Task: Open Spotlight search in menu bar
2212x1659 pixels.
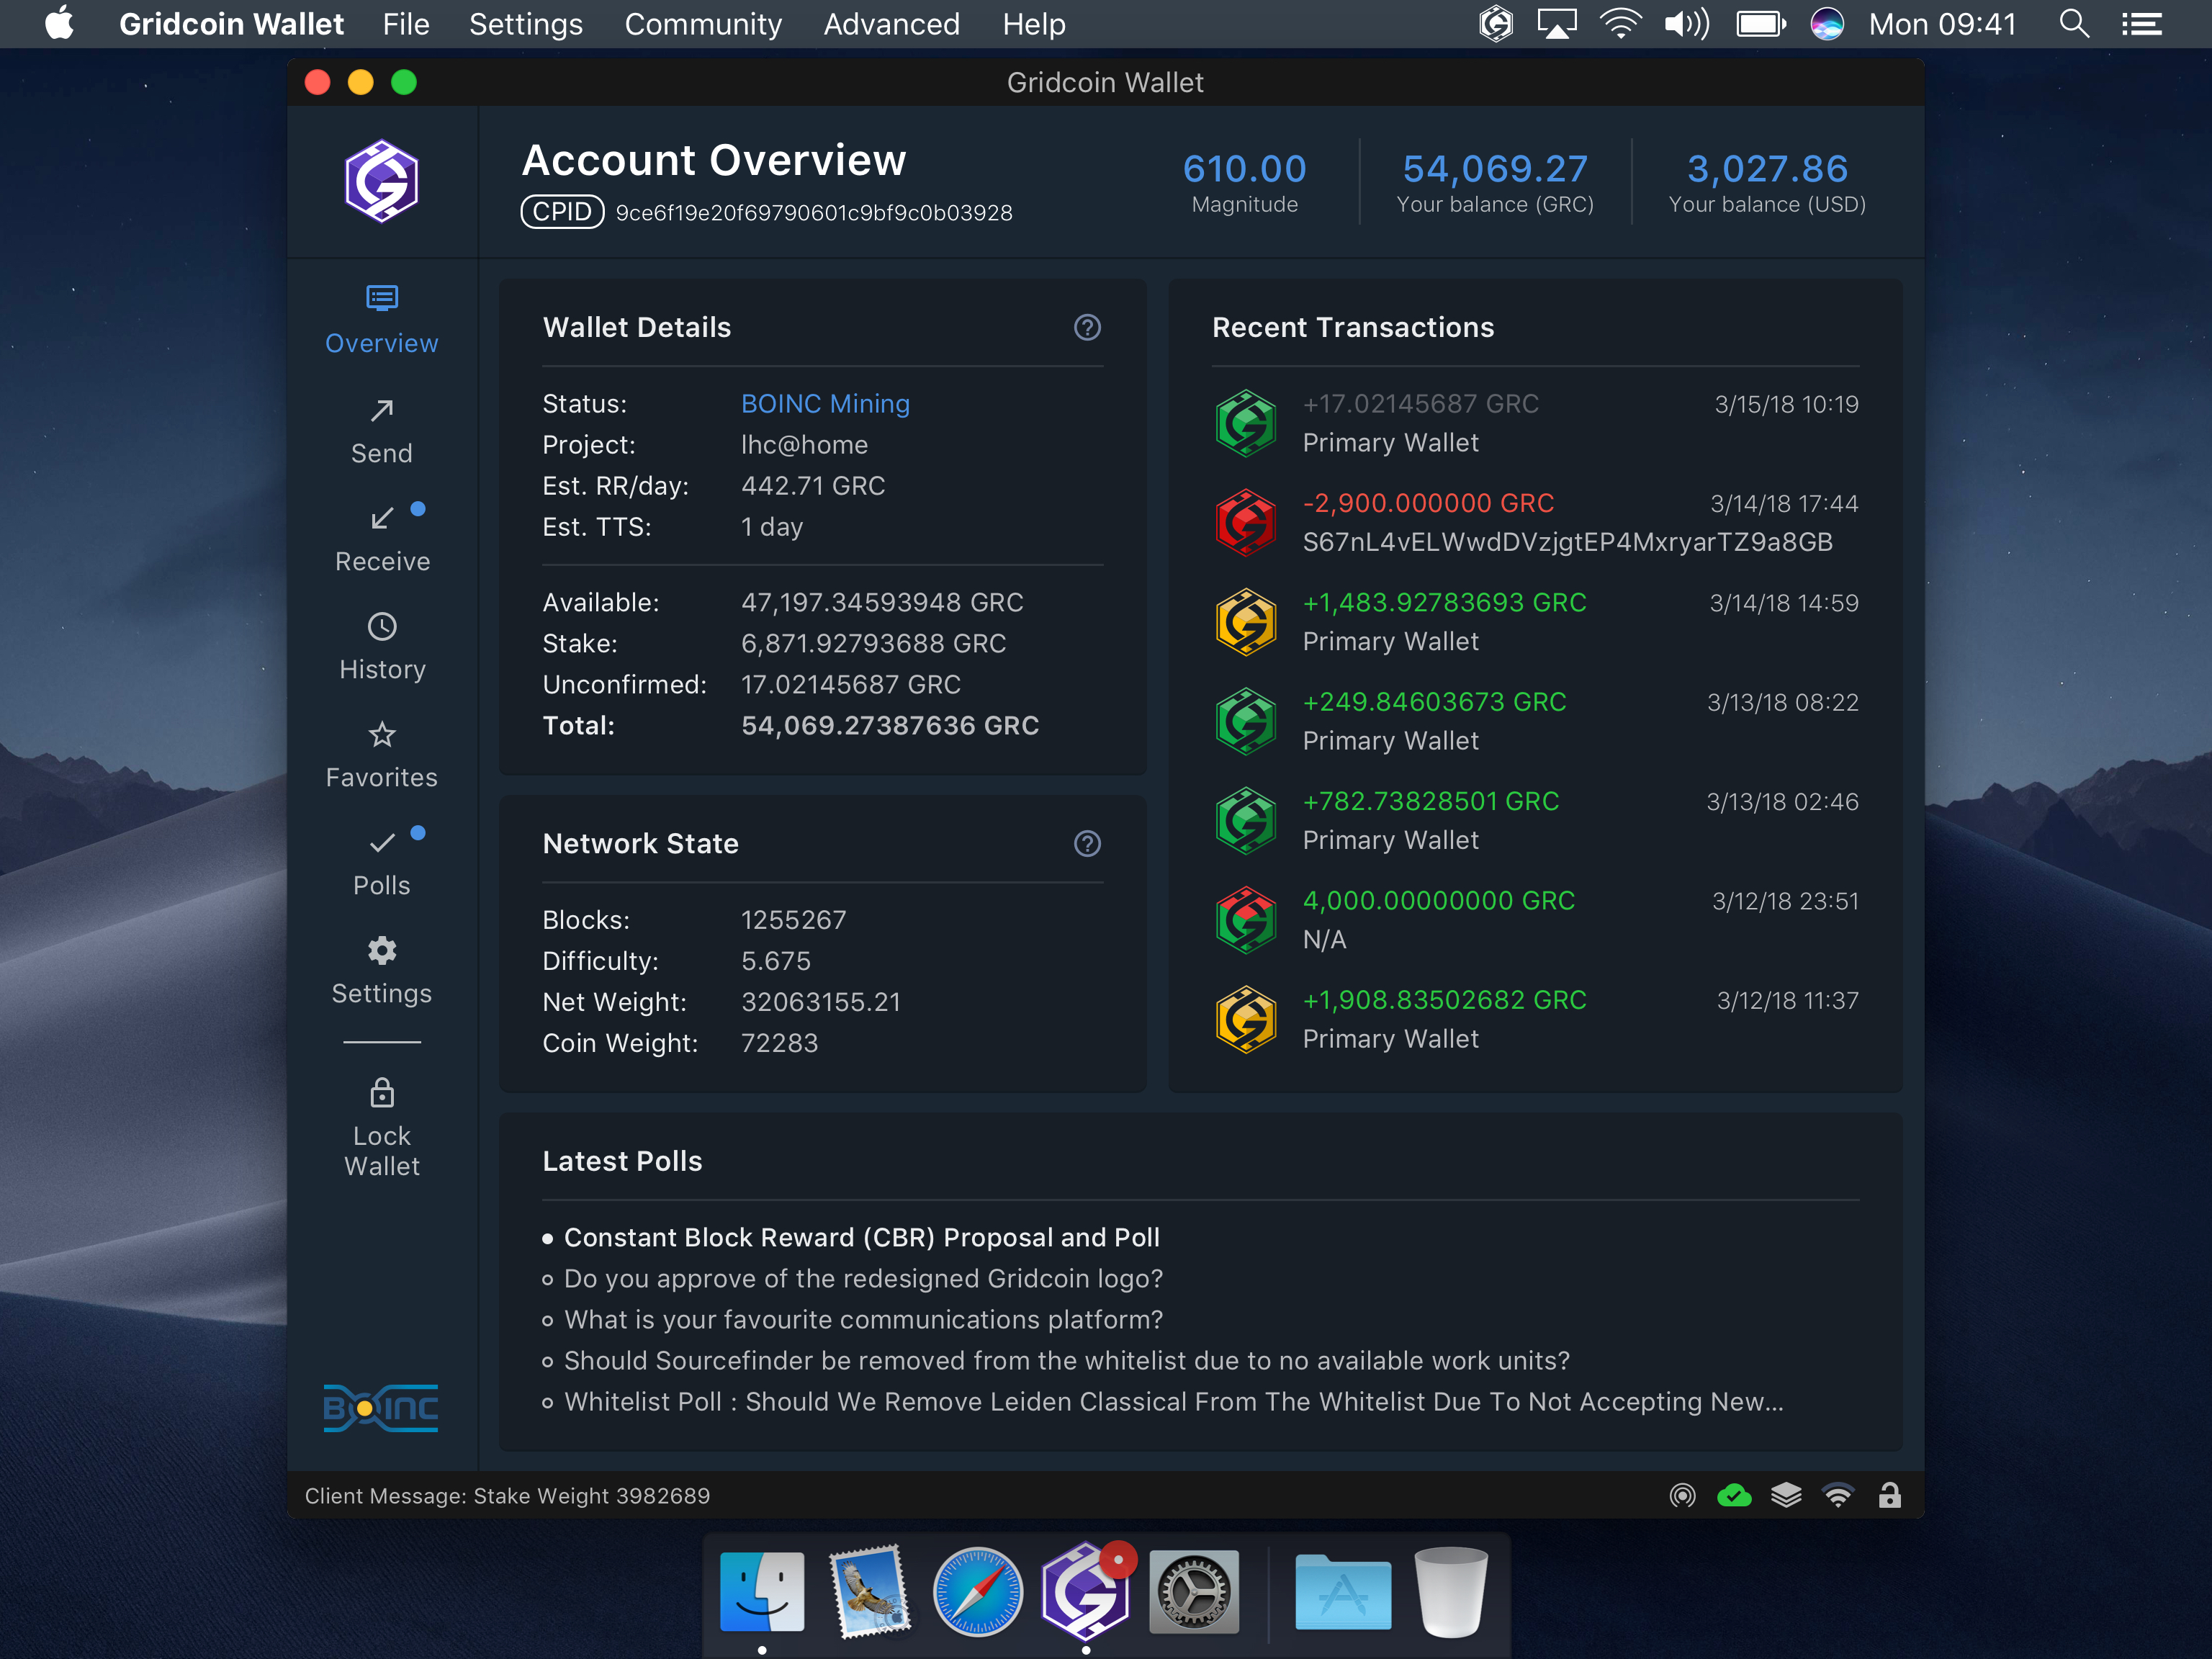Action: coord(2075,24)
